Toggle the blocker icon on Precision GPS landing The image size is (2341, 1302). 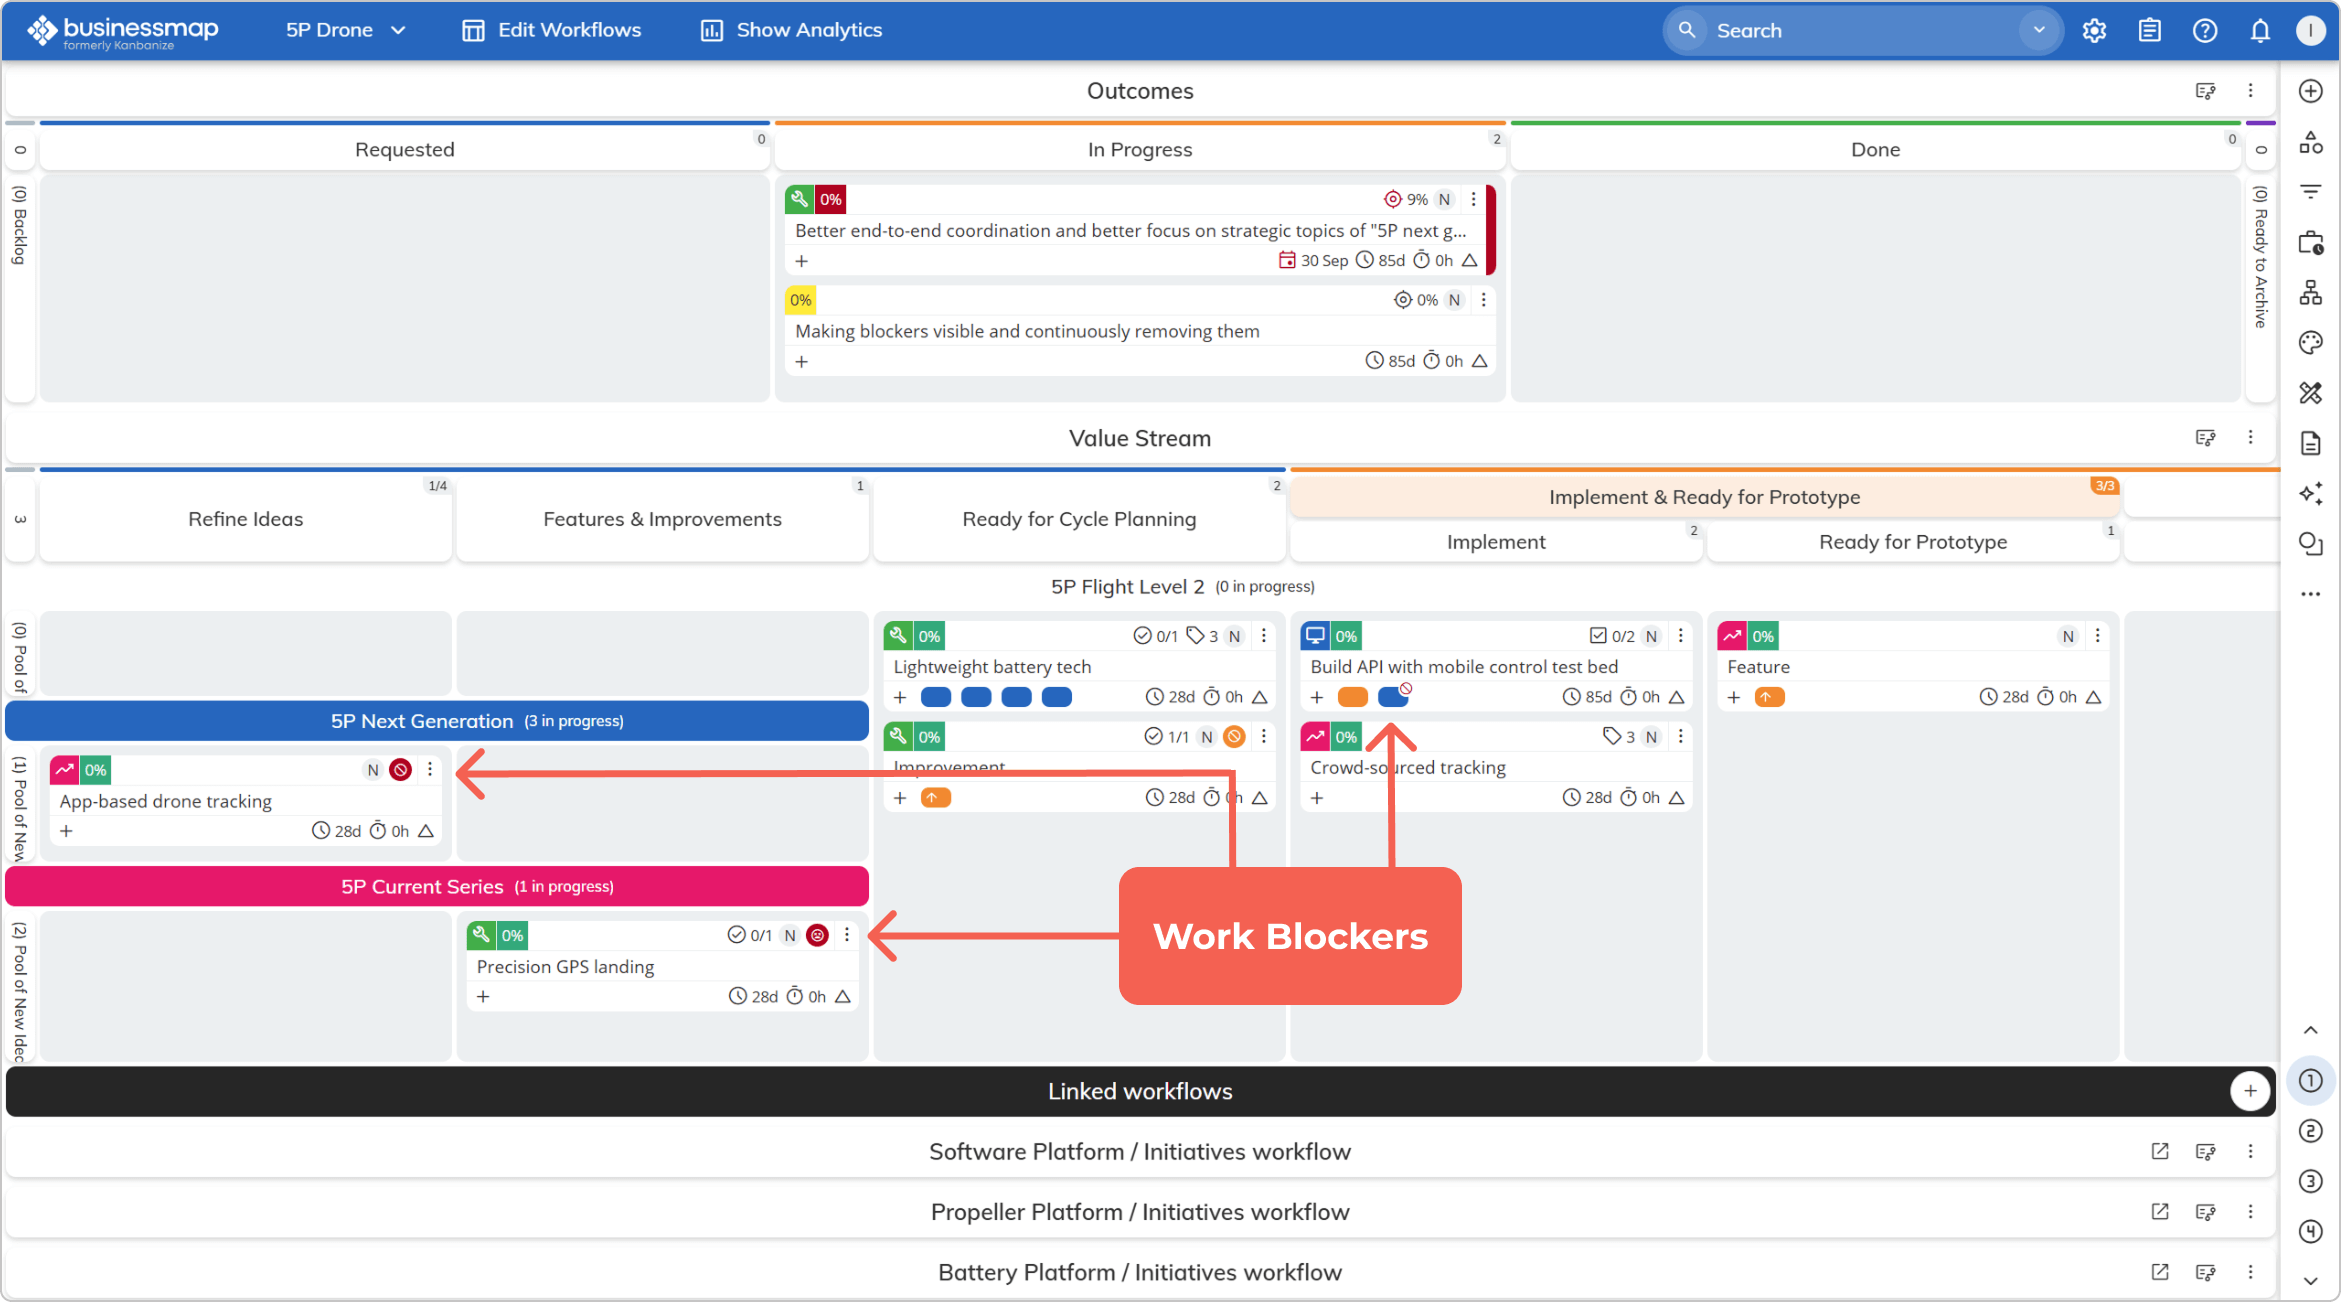click(x=817, y=935)
